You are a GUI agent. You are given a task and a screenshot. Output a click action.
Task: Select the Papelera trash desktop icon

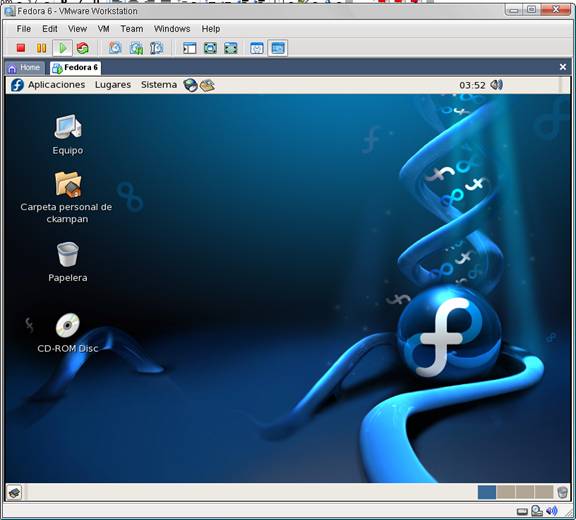(68, 262)
